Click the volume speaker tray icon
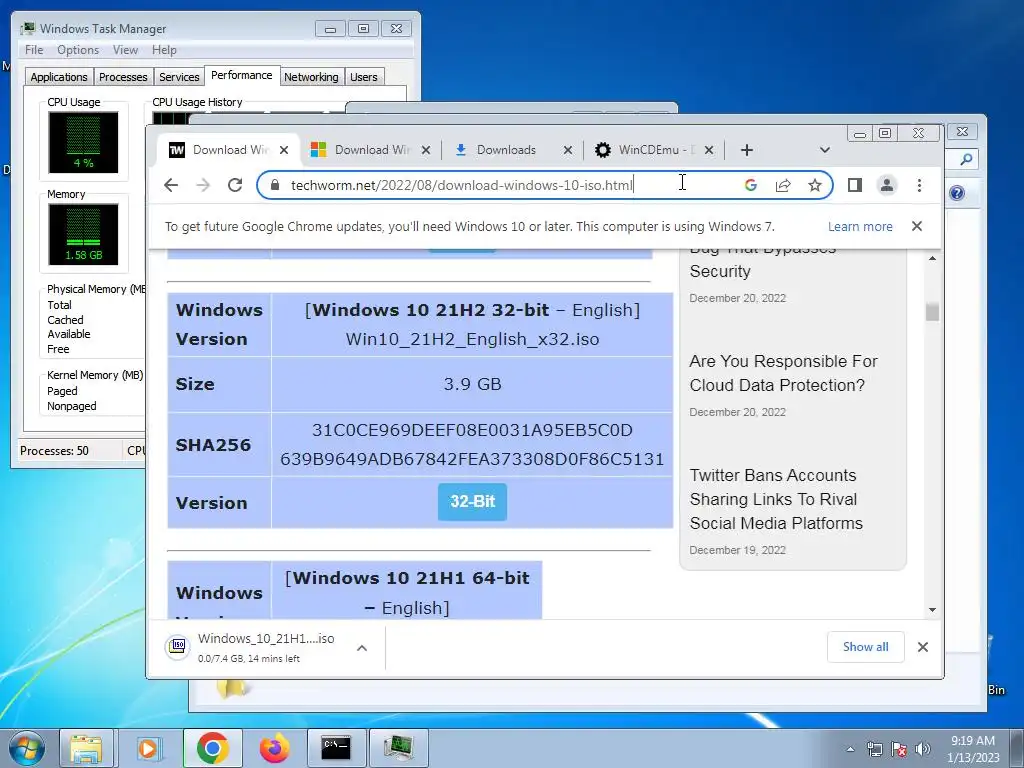 922,749
